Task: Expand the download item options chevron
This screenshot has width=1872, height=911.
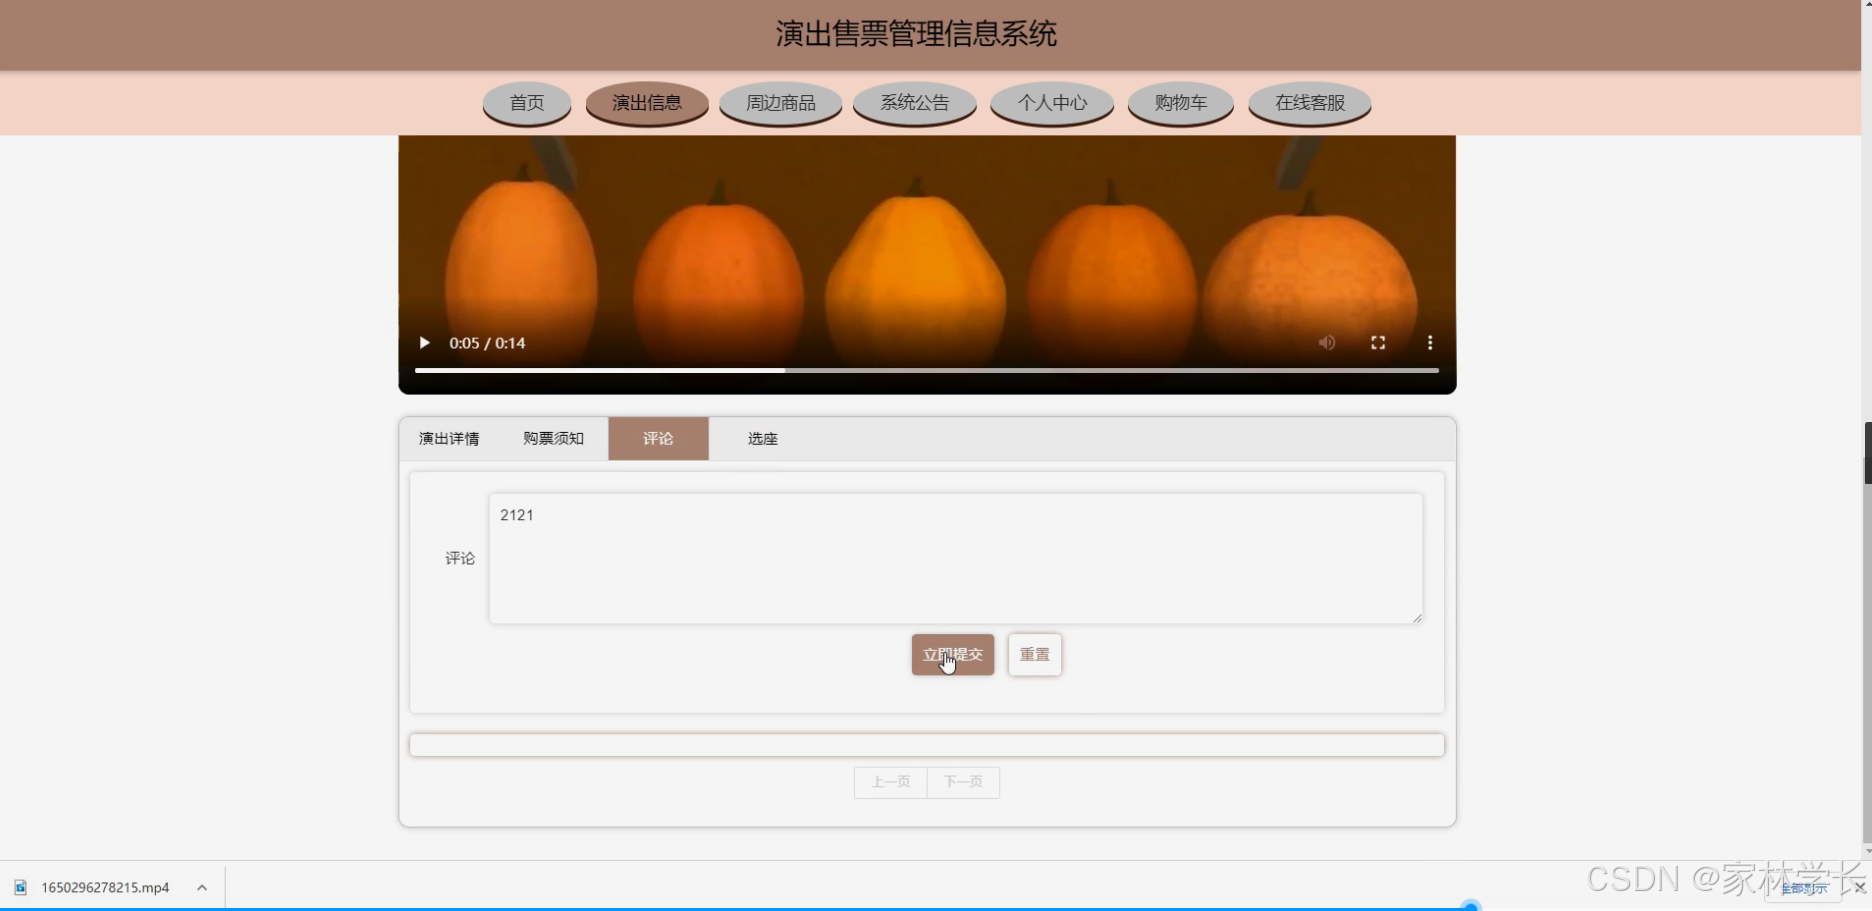Action: (x=202, y=887)
